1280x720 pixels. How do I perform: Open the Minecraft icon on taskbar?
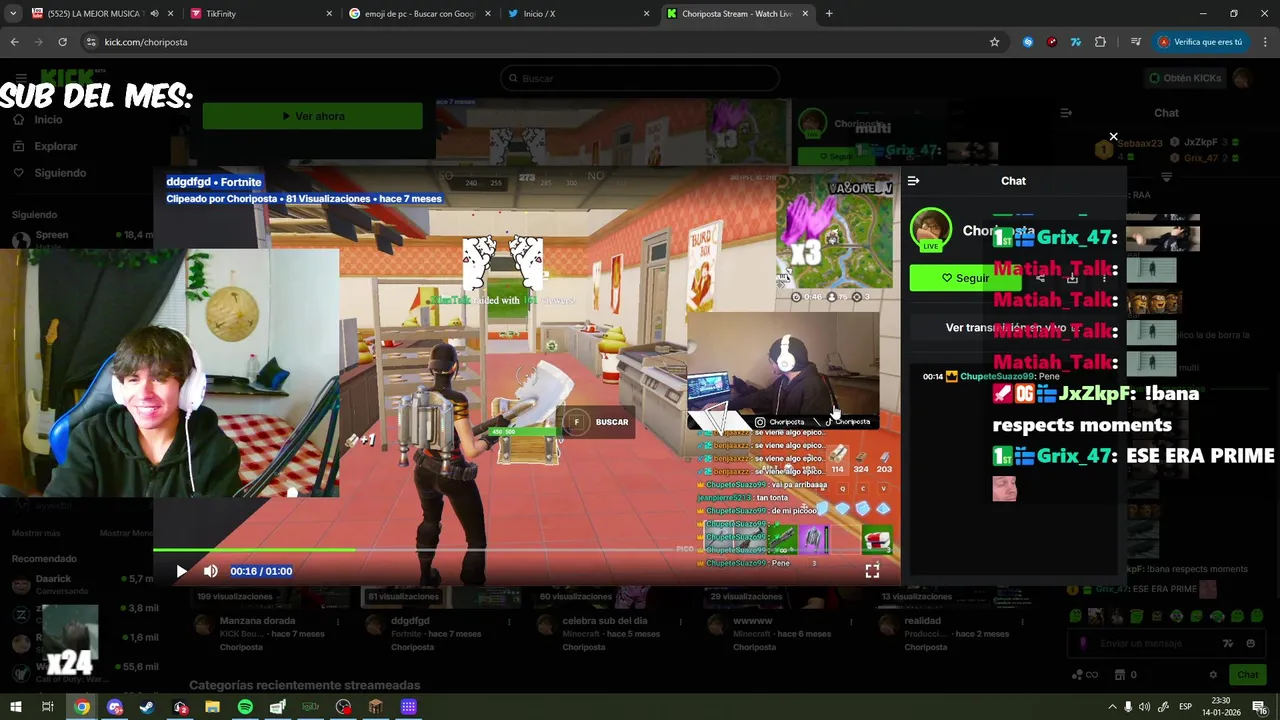[x=375, y=707]
